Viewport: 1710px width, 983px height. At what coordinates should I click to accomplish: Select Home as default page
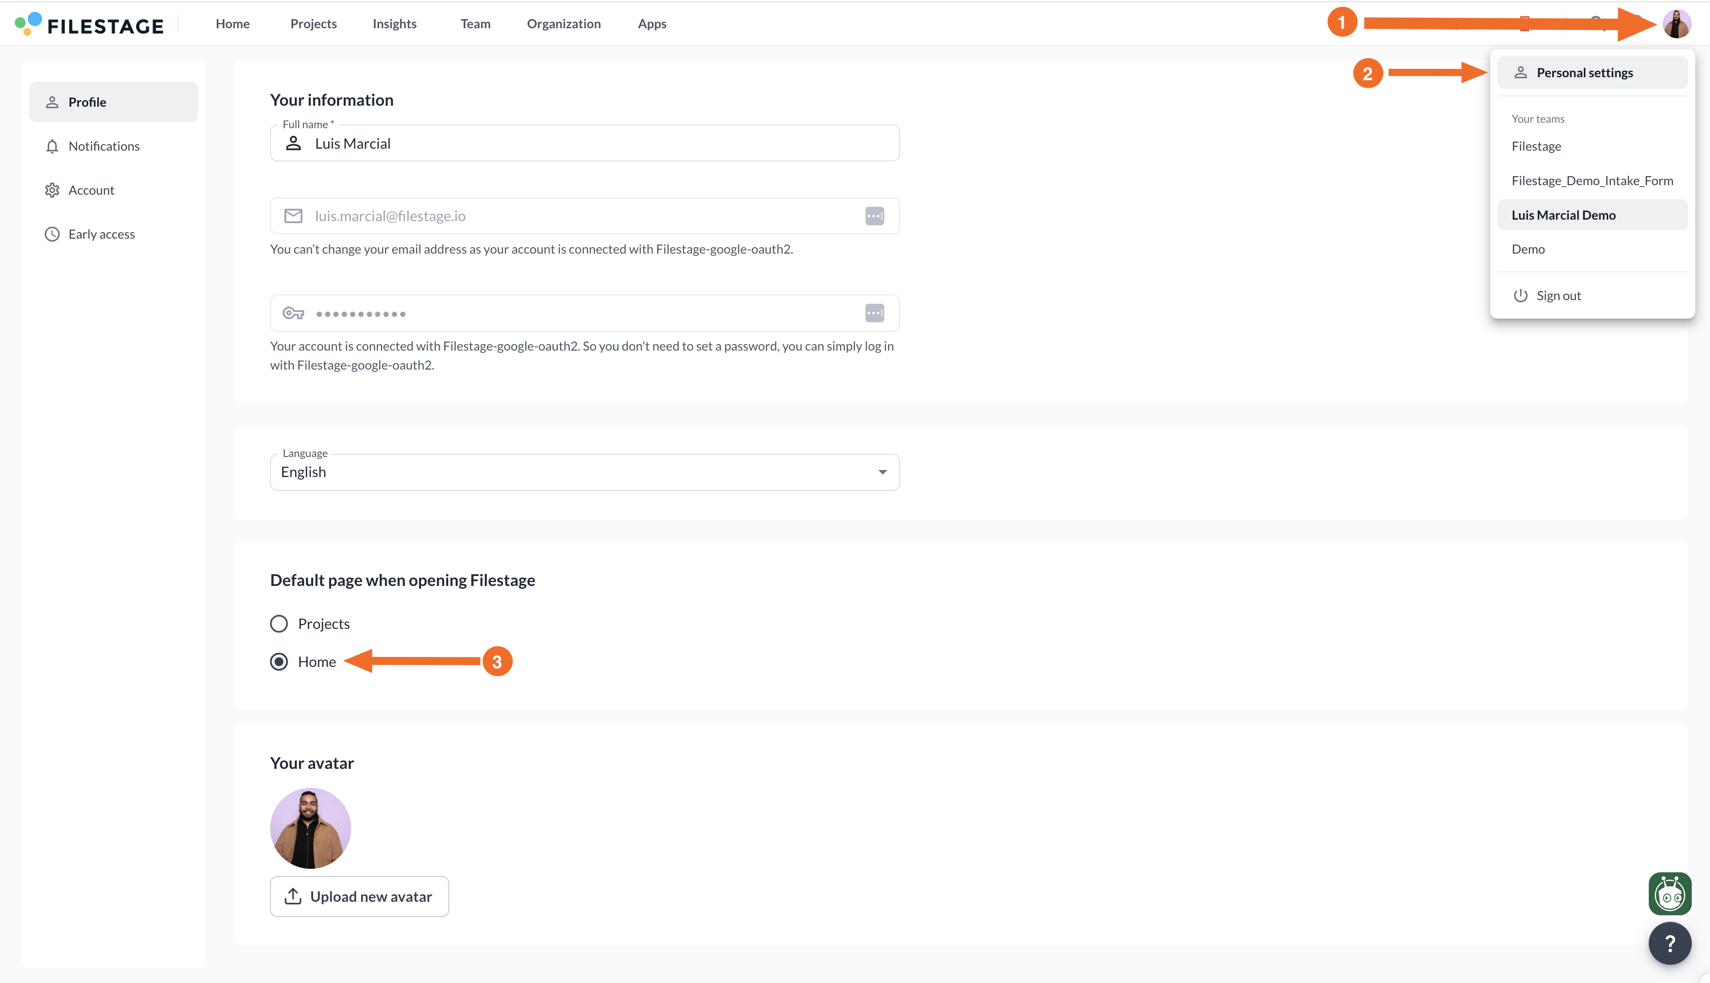279,662
